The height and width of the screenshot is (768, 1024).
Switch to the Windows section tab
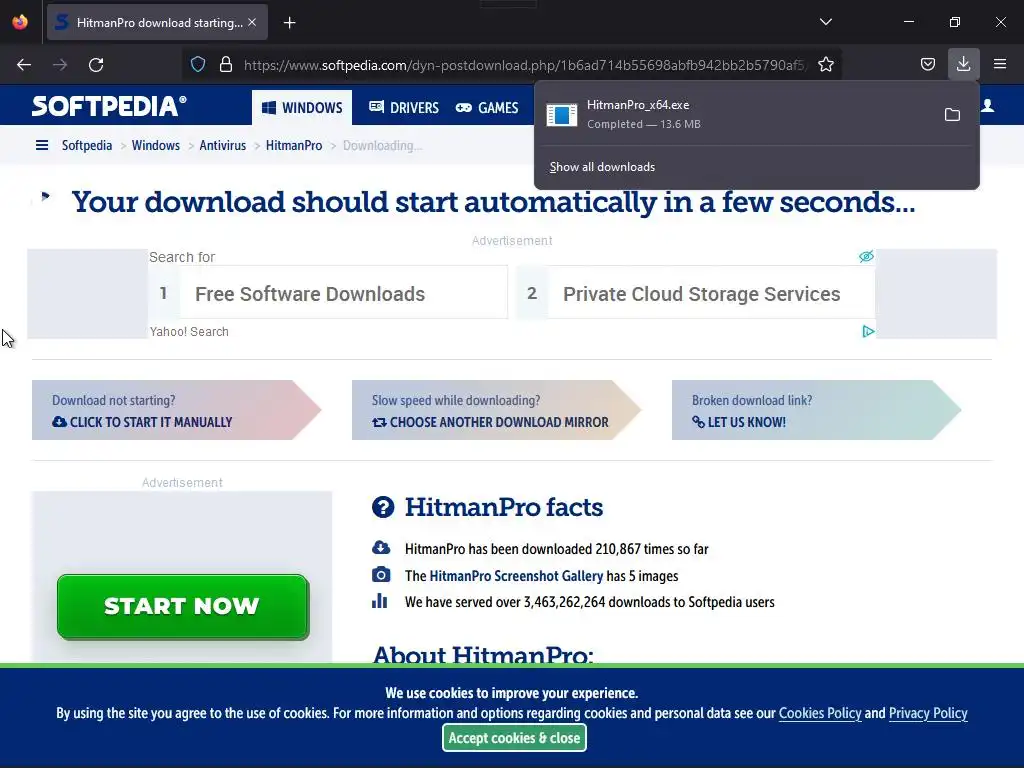point(302,108)
